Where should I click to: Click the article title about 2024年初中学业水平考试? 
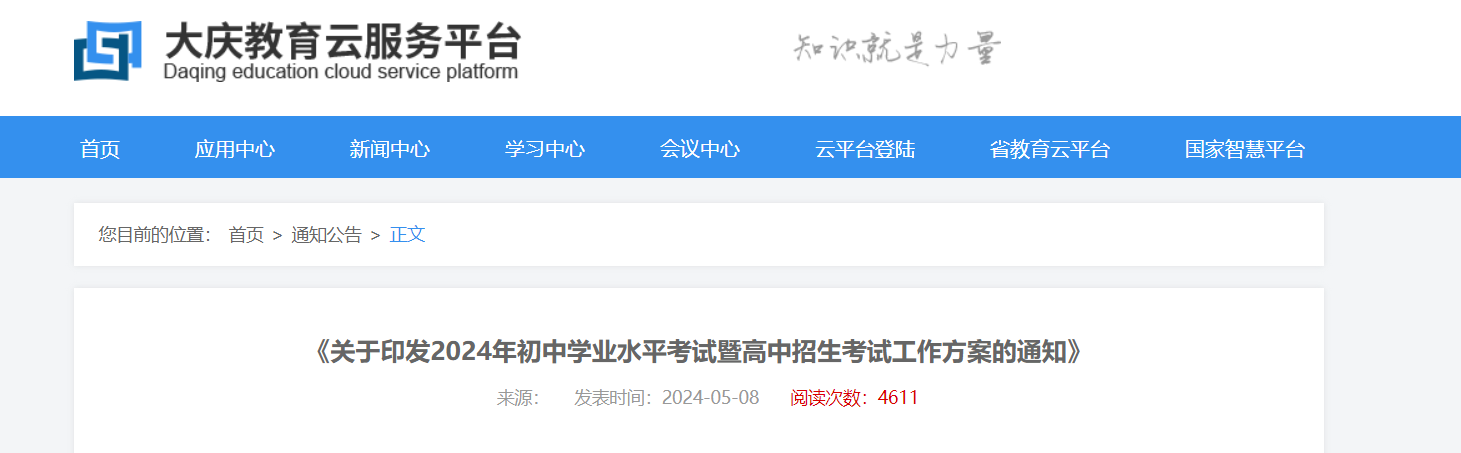click(x=698, y=352)
